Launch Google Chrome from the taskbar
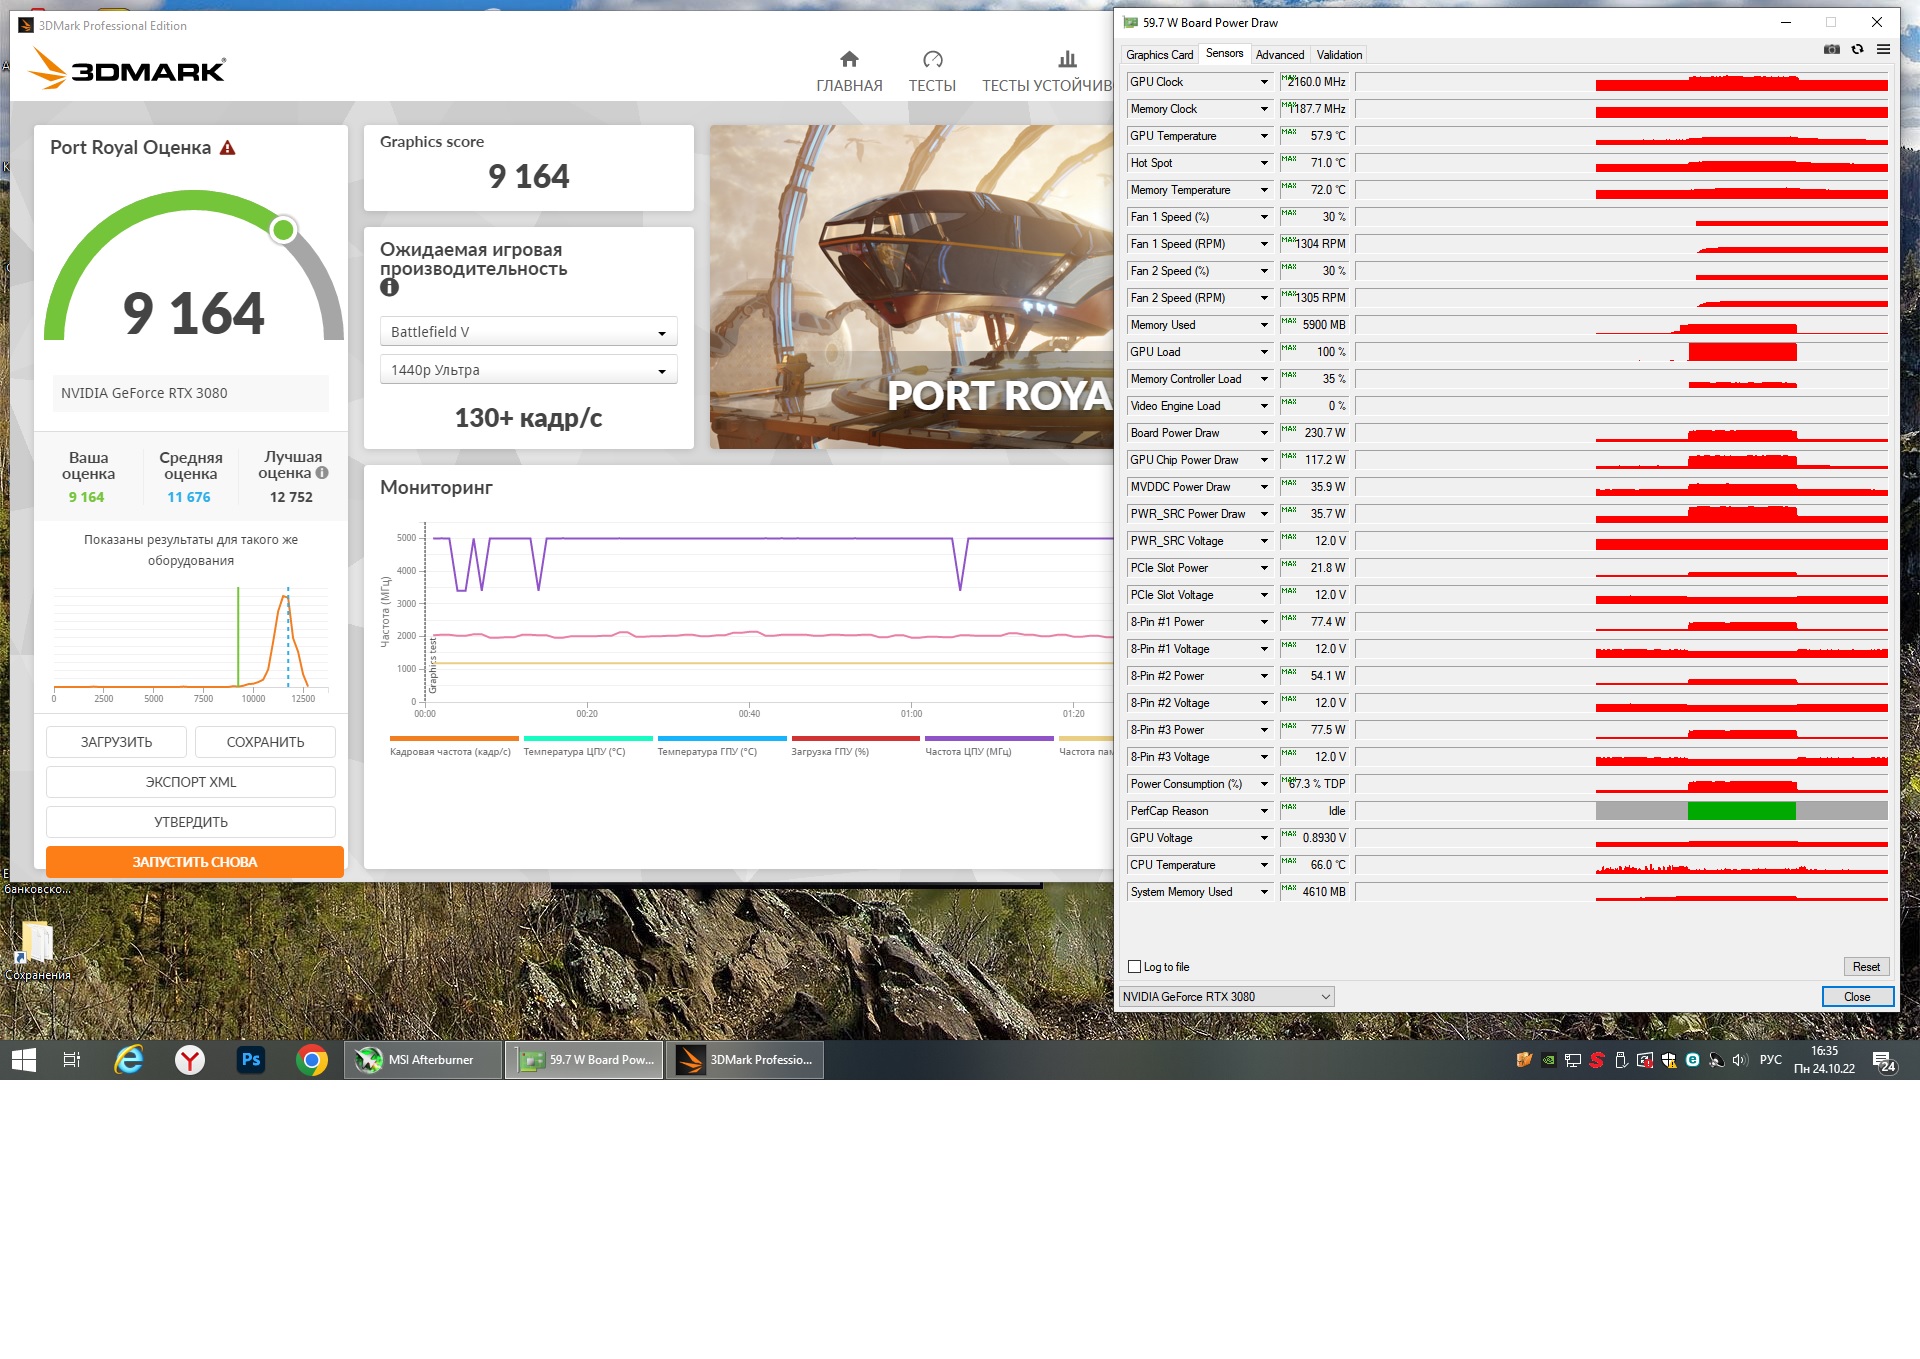 [x=312, y=1060]
